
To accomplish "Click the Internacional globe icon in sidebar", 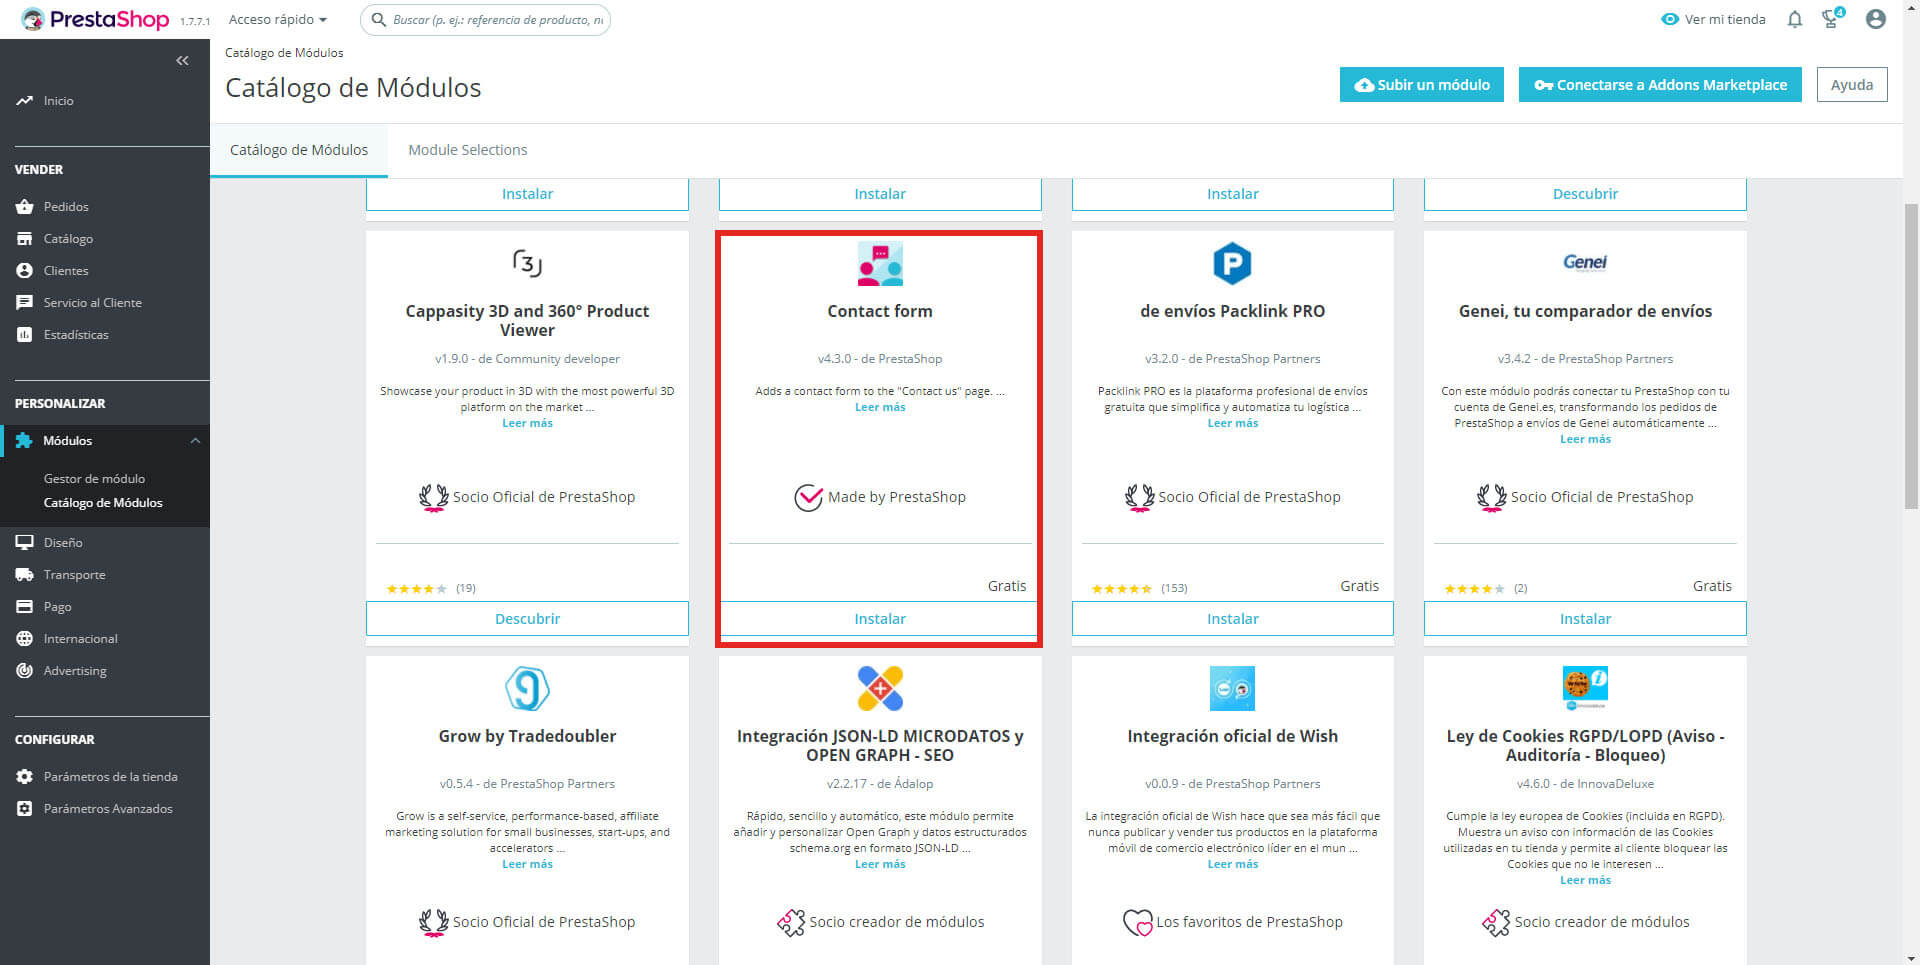I will [25, 639].
